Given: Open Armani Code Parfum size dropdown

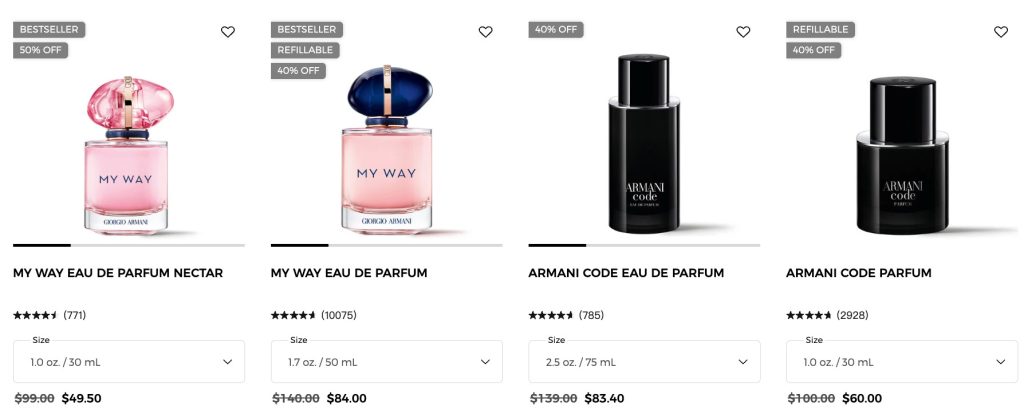Looking at the screenshot, I should (902, 362).
